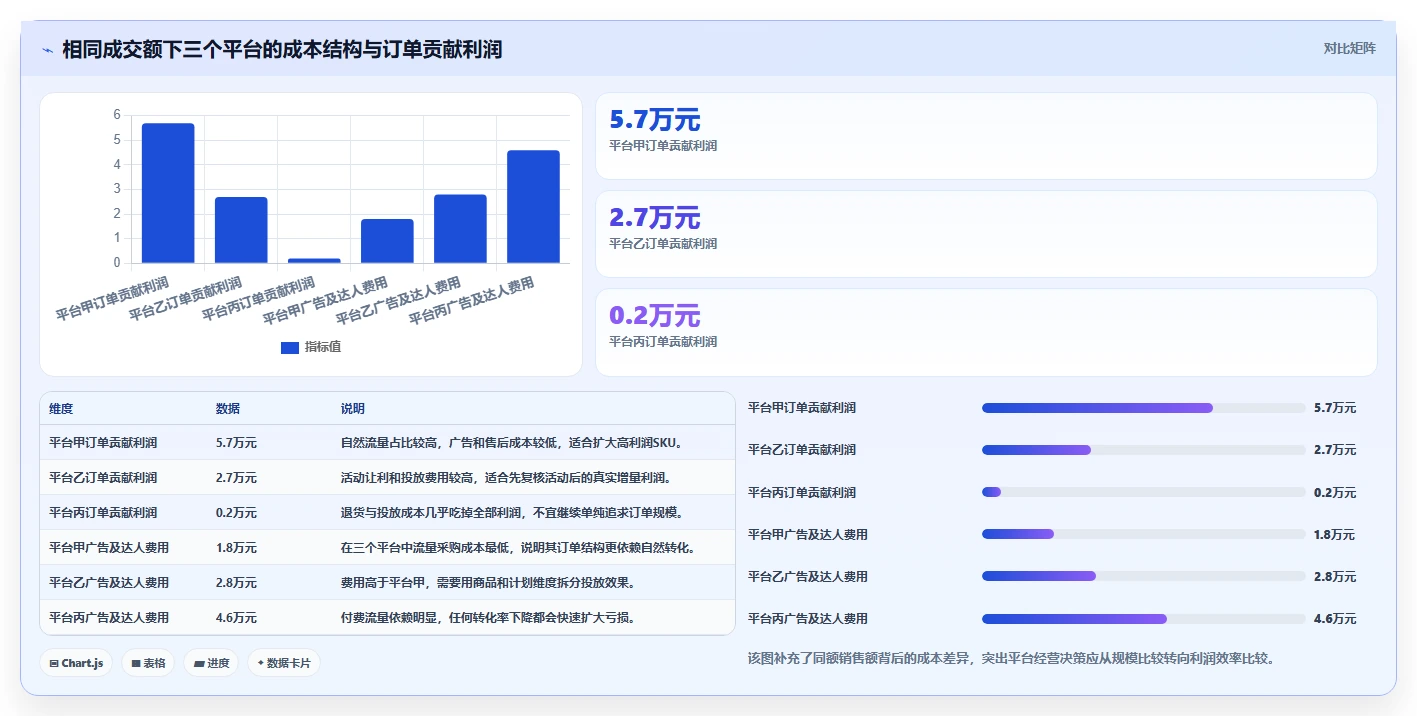Image resolution: width=1417 pixels, height=716 pixels.
Task: Select the 平台甲广告及达人费用 table row label
Action: (109, 547)
